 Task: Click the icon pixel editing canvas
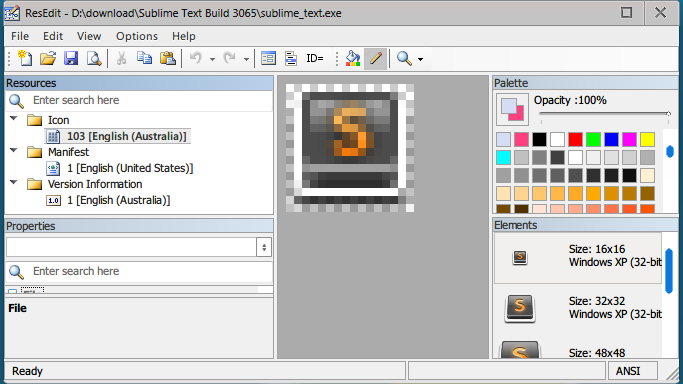[350, 148]
